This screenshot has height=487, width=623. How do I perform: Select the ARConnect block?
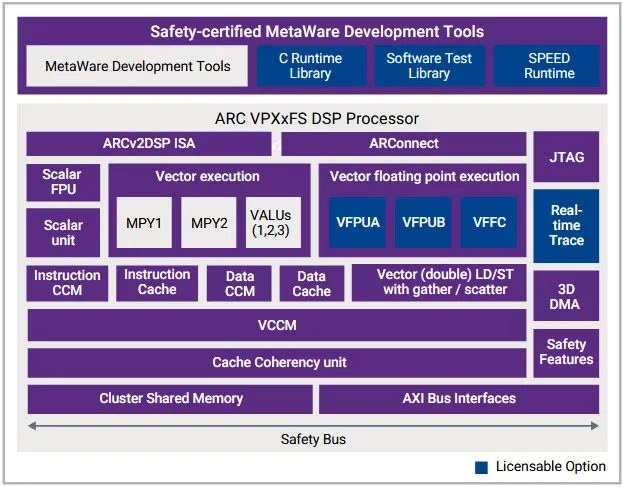403,144
